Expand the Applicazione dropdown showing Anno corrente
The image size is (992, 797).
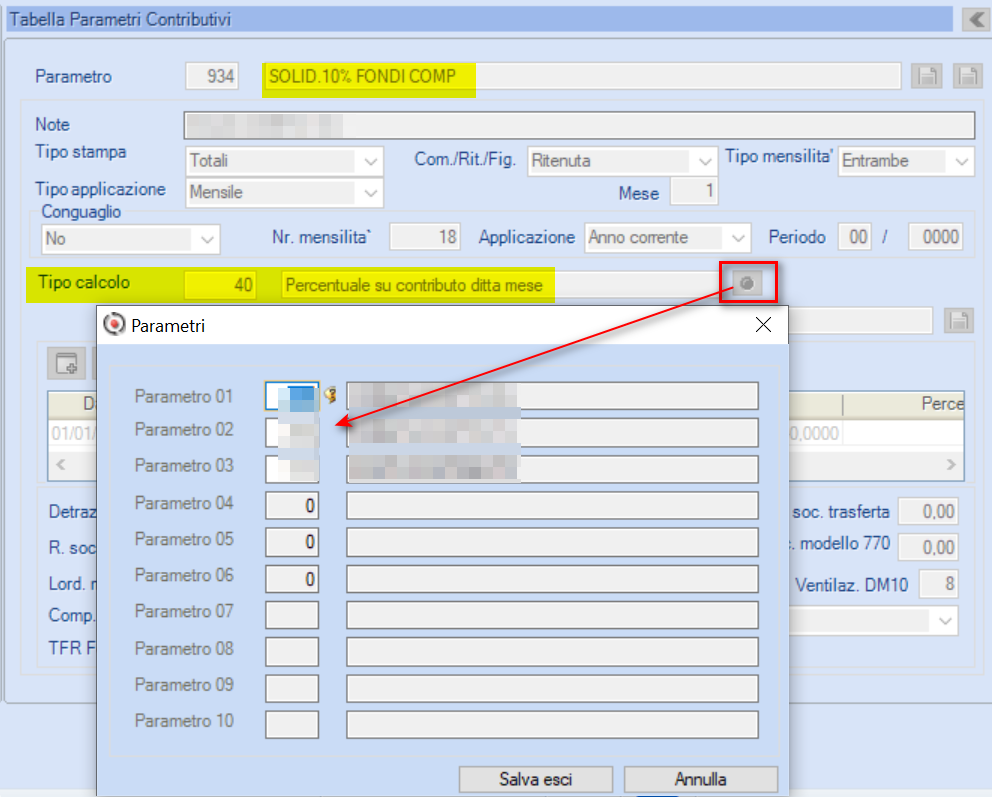pyautogui.click(x=667, y=238)
